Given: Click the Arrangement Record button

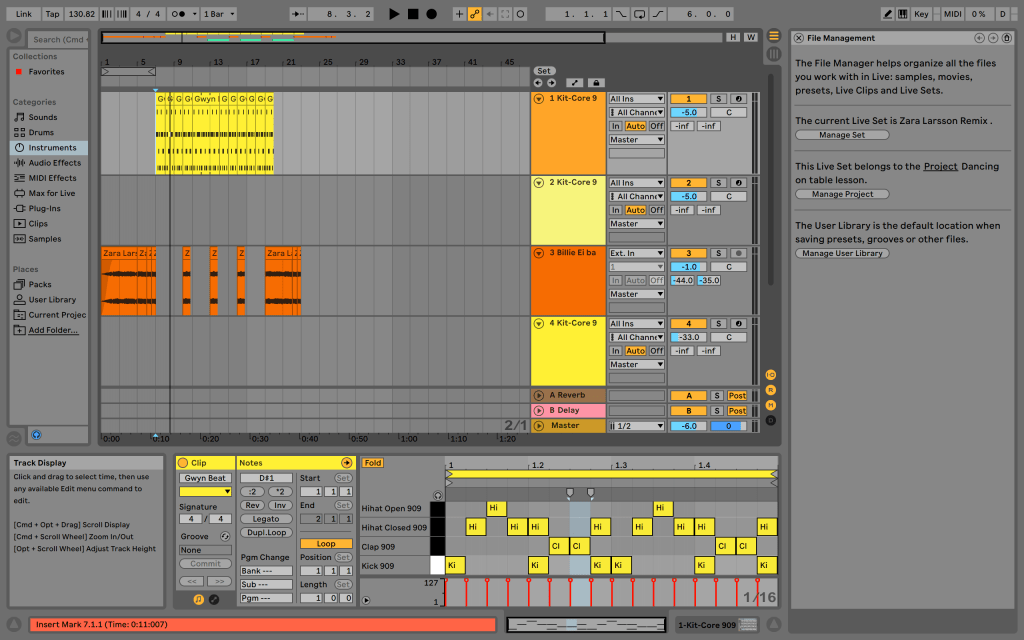Looking at the screenshot, I should coord(431,14).
